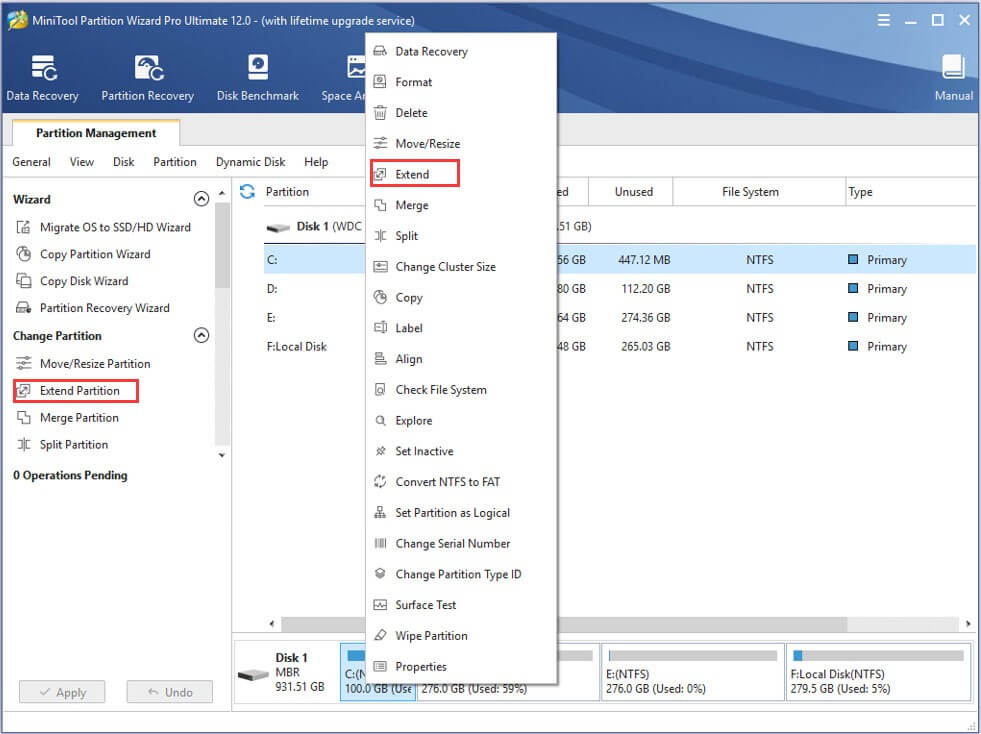Select Split Partition in sidebar
Image resolution: width=981 pixels, height=734 pixels.
[63, 444]
